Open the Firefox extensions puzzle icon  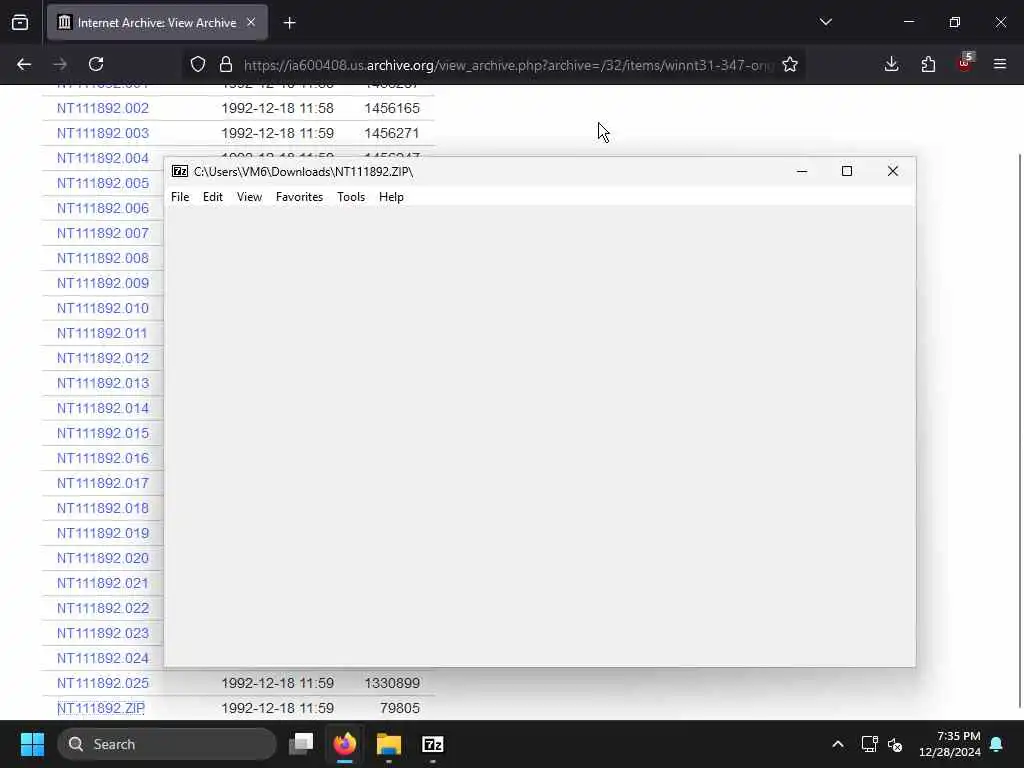pyautogui.click(x=928, y=64)
